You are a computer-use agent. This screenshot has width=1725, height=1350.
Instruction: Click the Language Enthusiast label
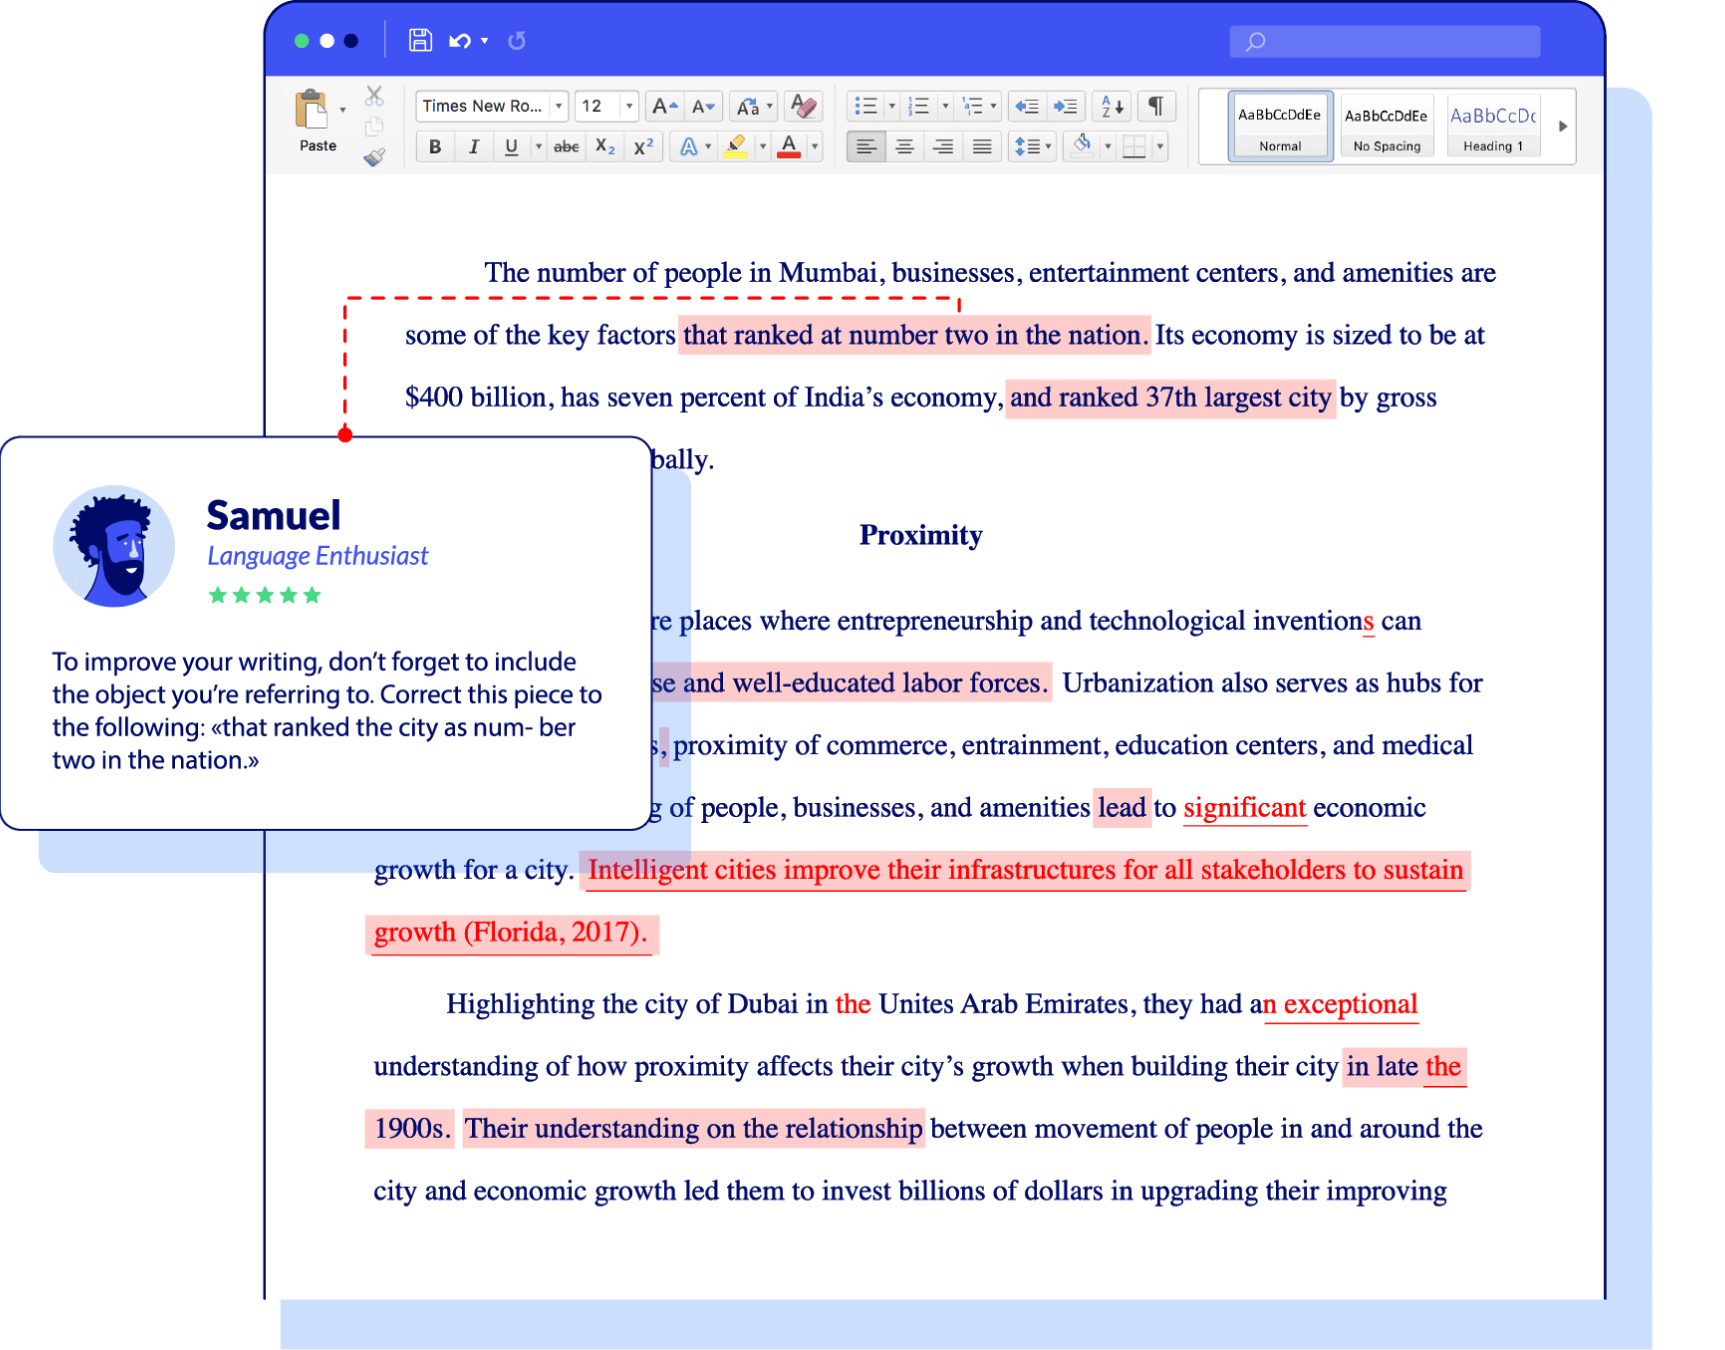point(317,556)
